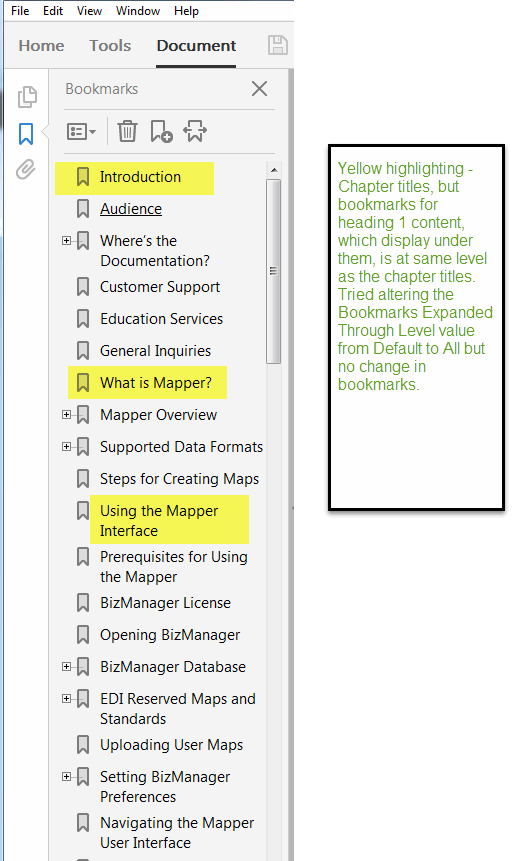Screen dimensions: 516x861
Task: Expand Setting BizManager Preferences bookmark
Action: tap(66, 776)
